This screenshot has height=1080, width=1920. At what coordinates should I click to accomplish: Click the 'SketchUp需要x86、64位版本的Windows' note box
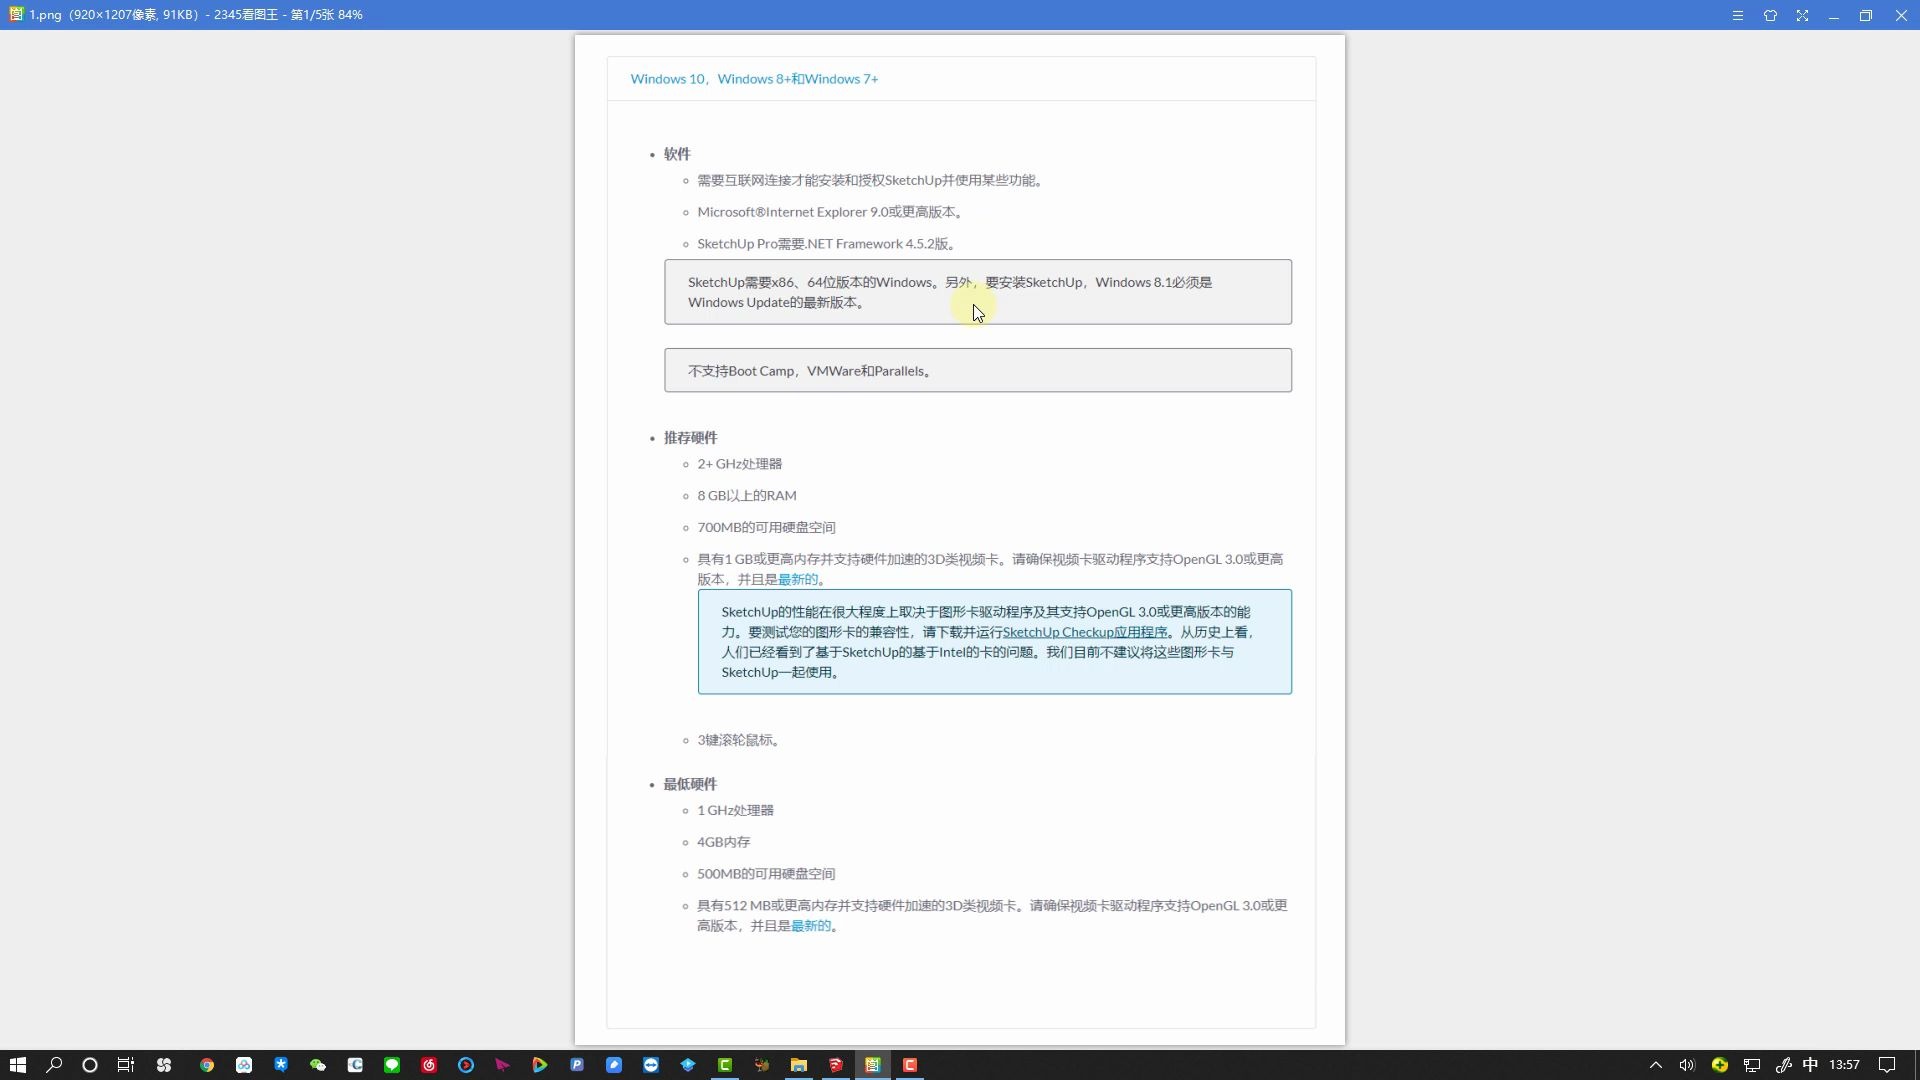978,292
